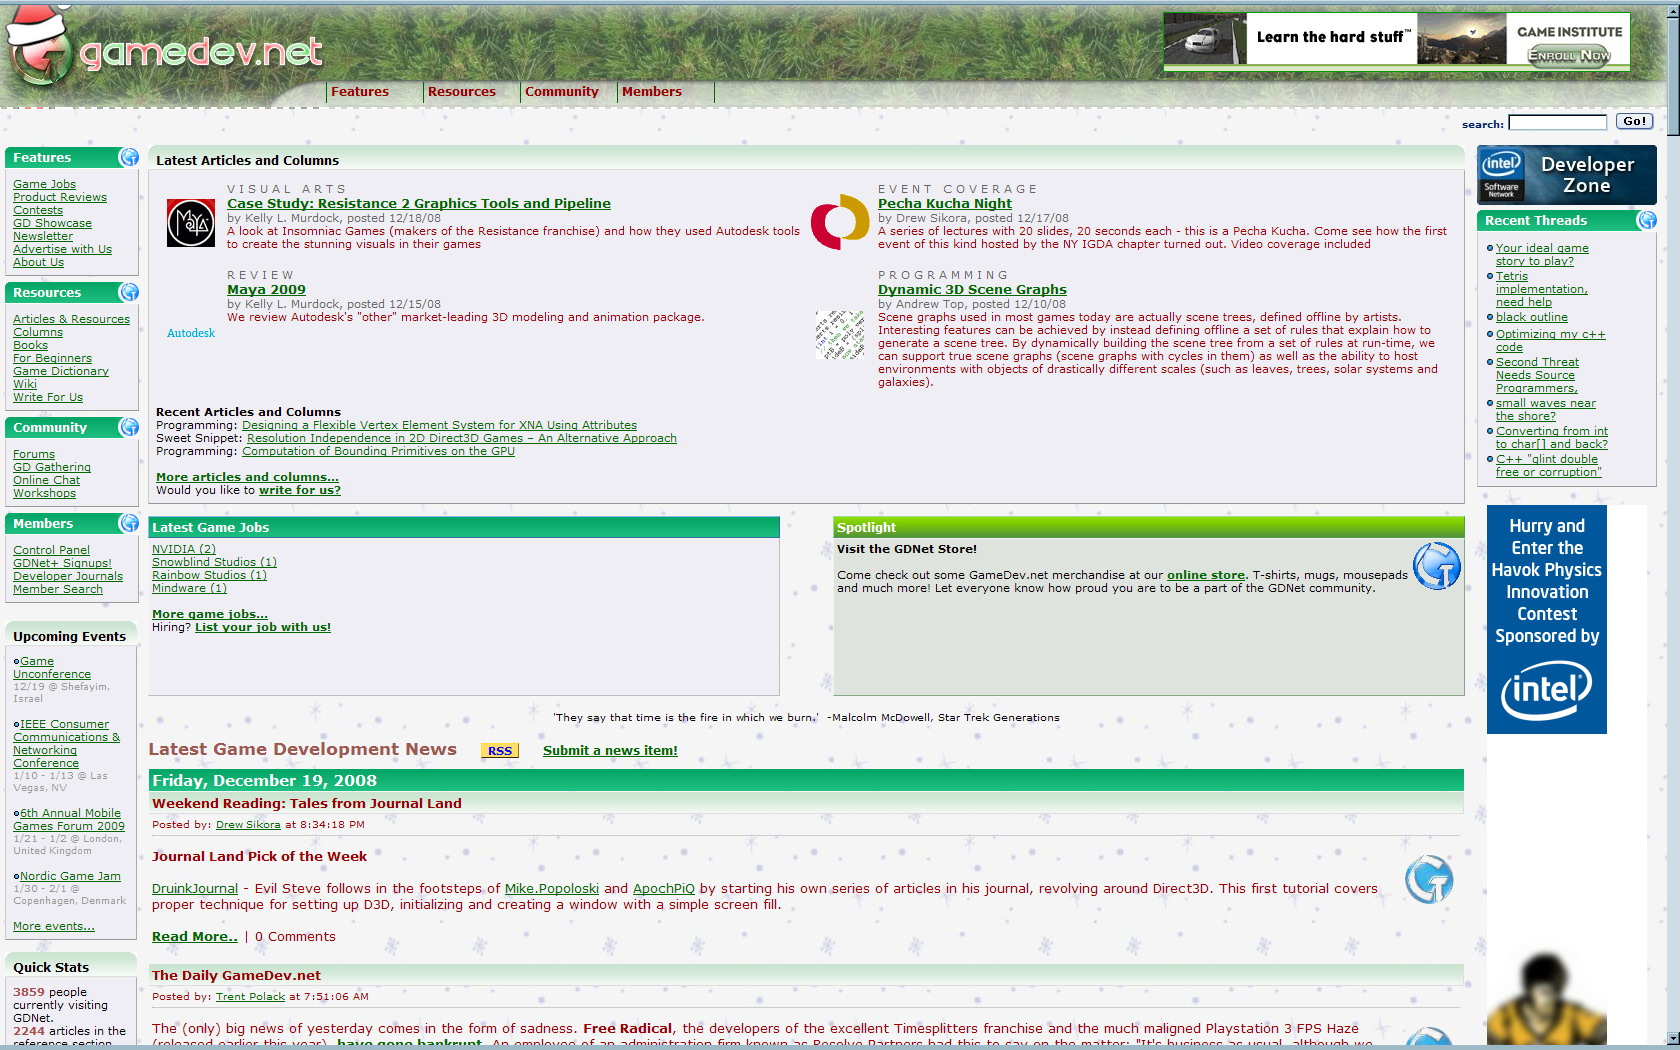Open Articles & Resources sidebar link
Viewport: 1680px width, 1050px height.
[71, 319]
